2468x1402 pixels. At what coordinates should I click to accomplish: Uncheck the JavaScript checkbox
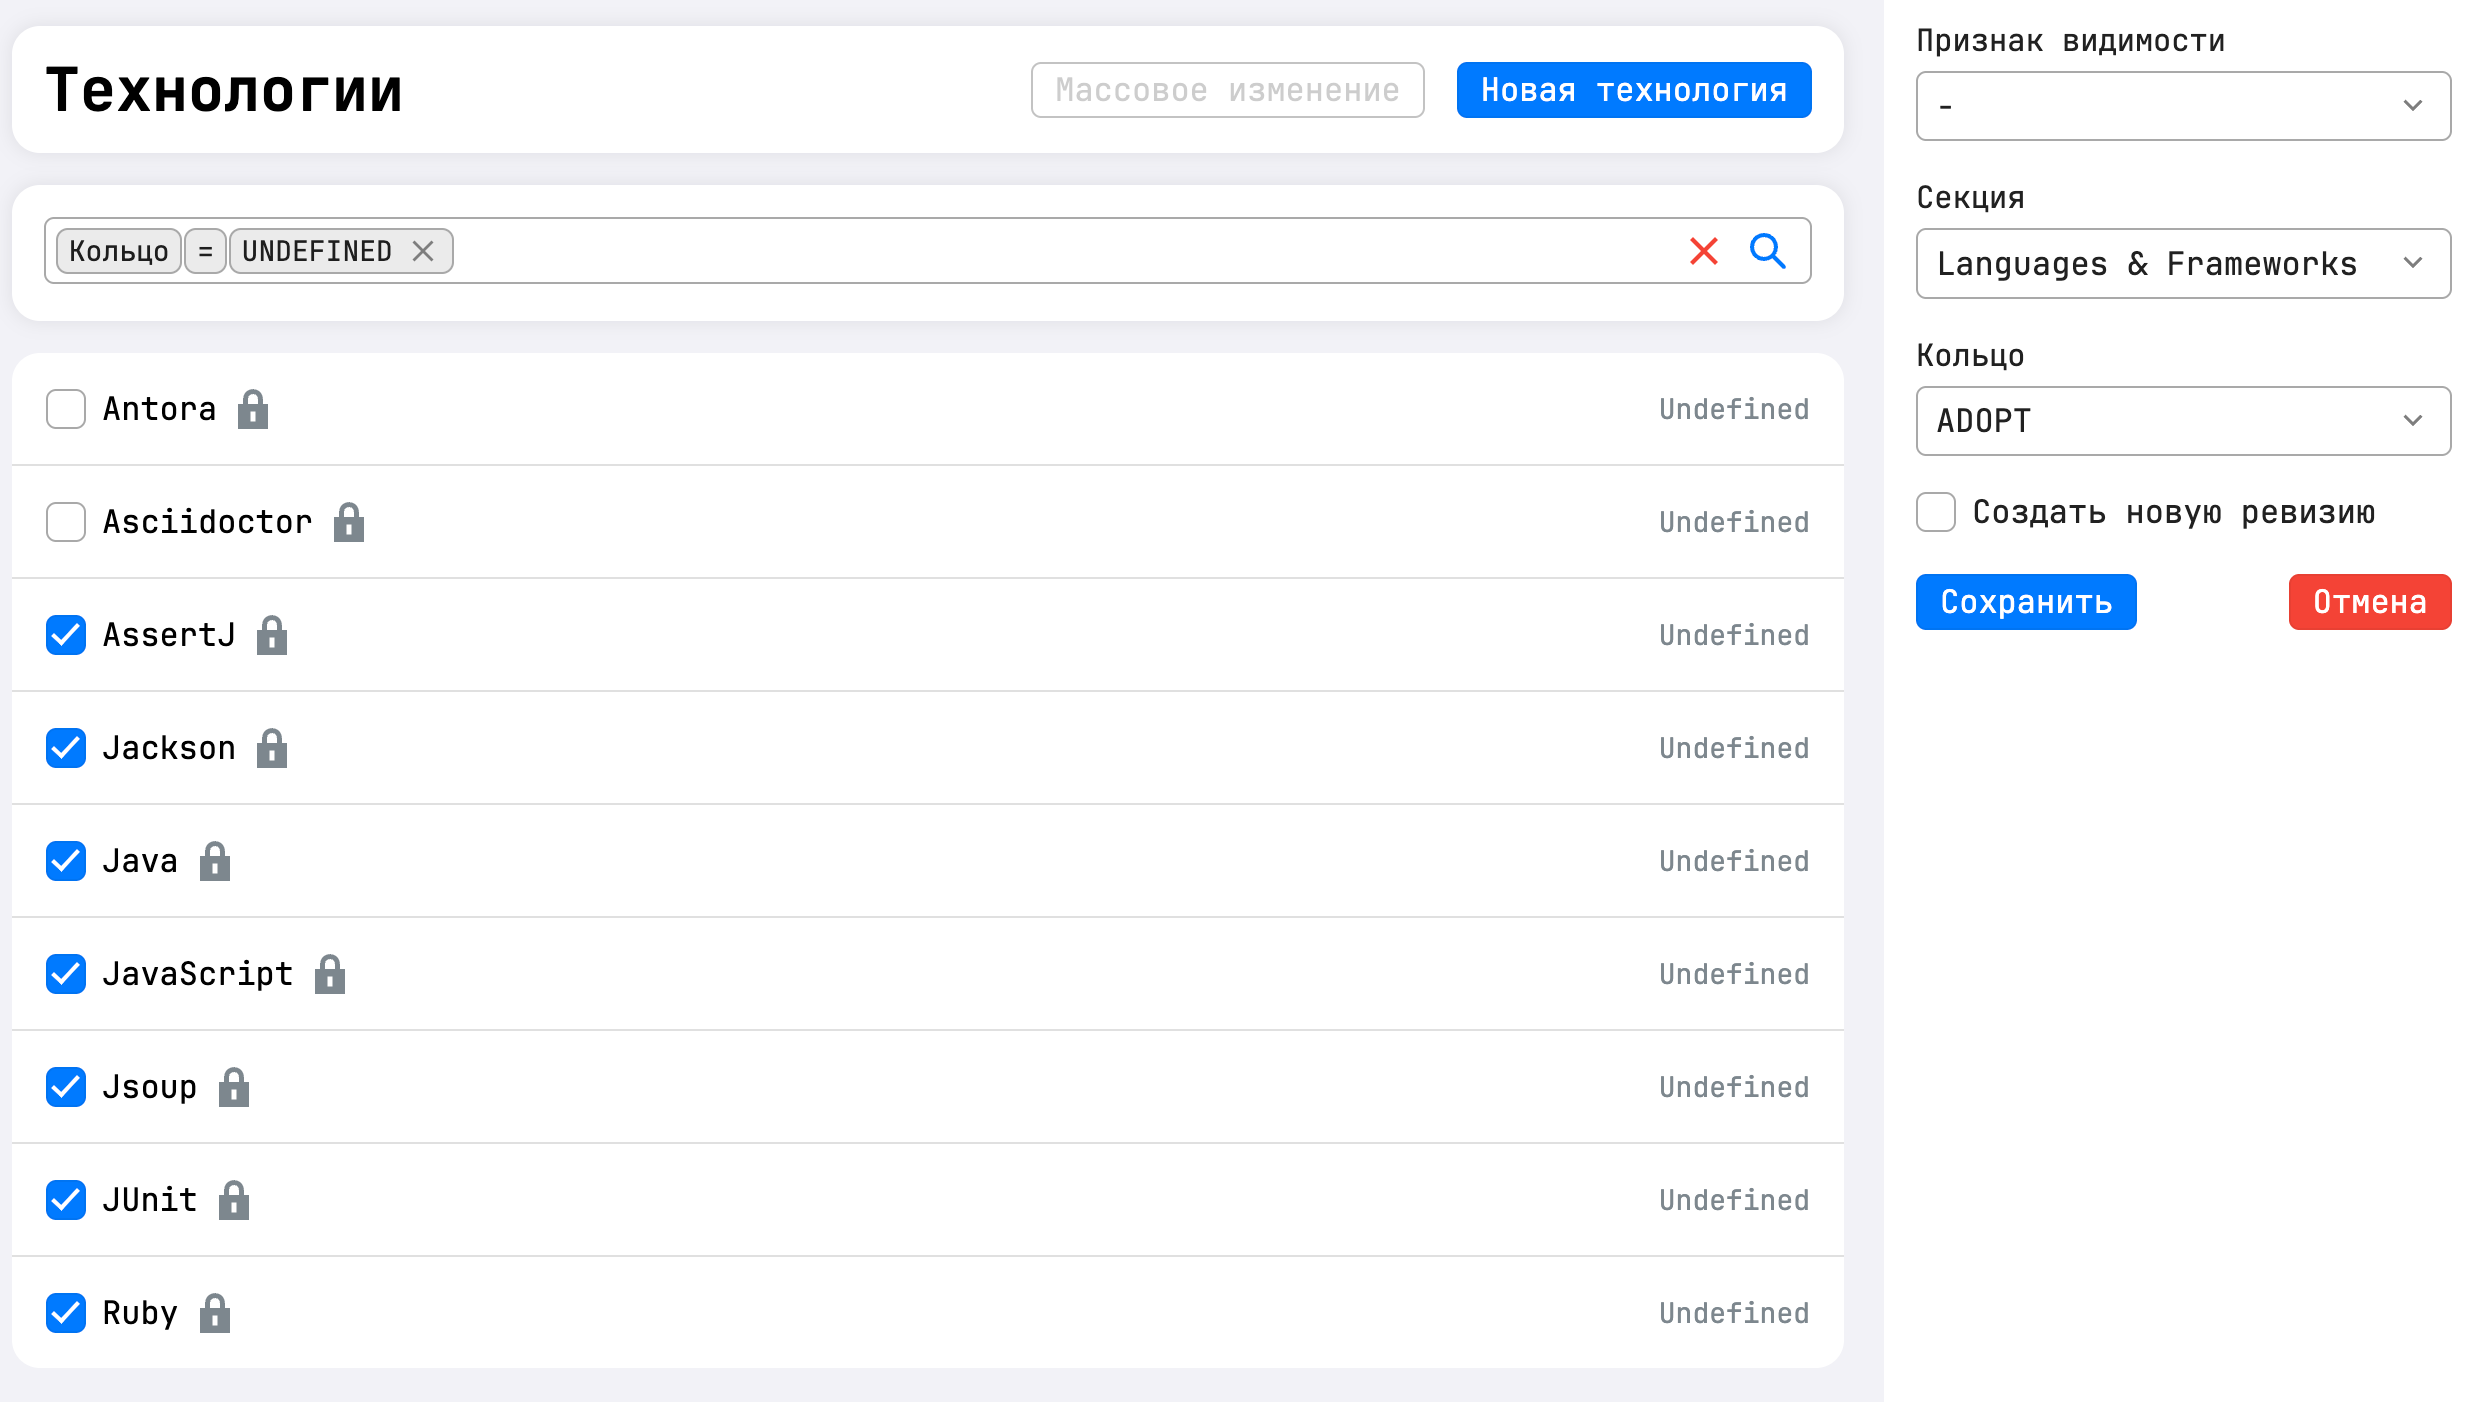click(x=66, y=974)
